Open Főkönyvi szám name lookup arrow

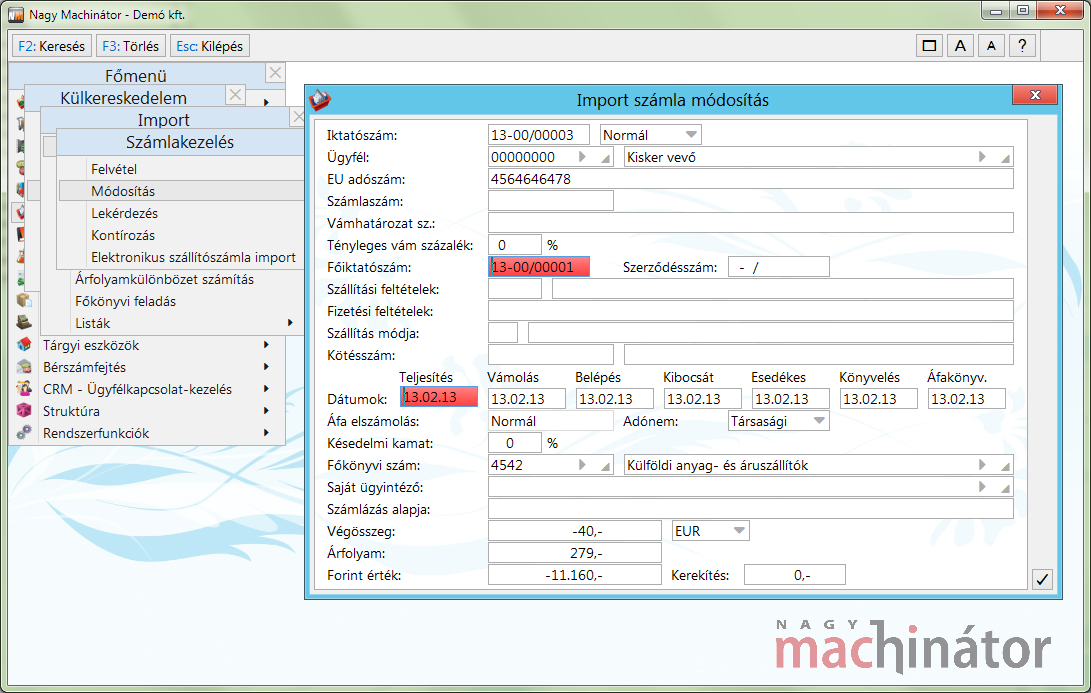coord(982,465)
